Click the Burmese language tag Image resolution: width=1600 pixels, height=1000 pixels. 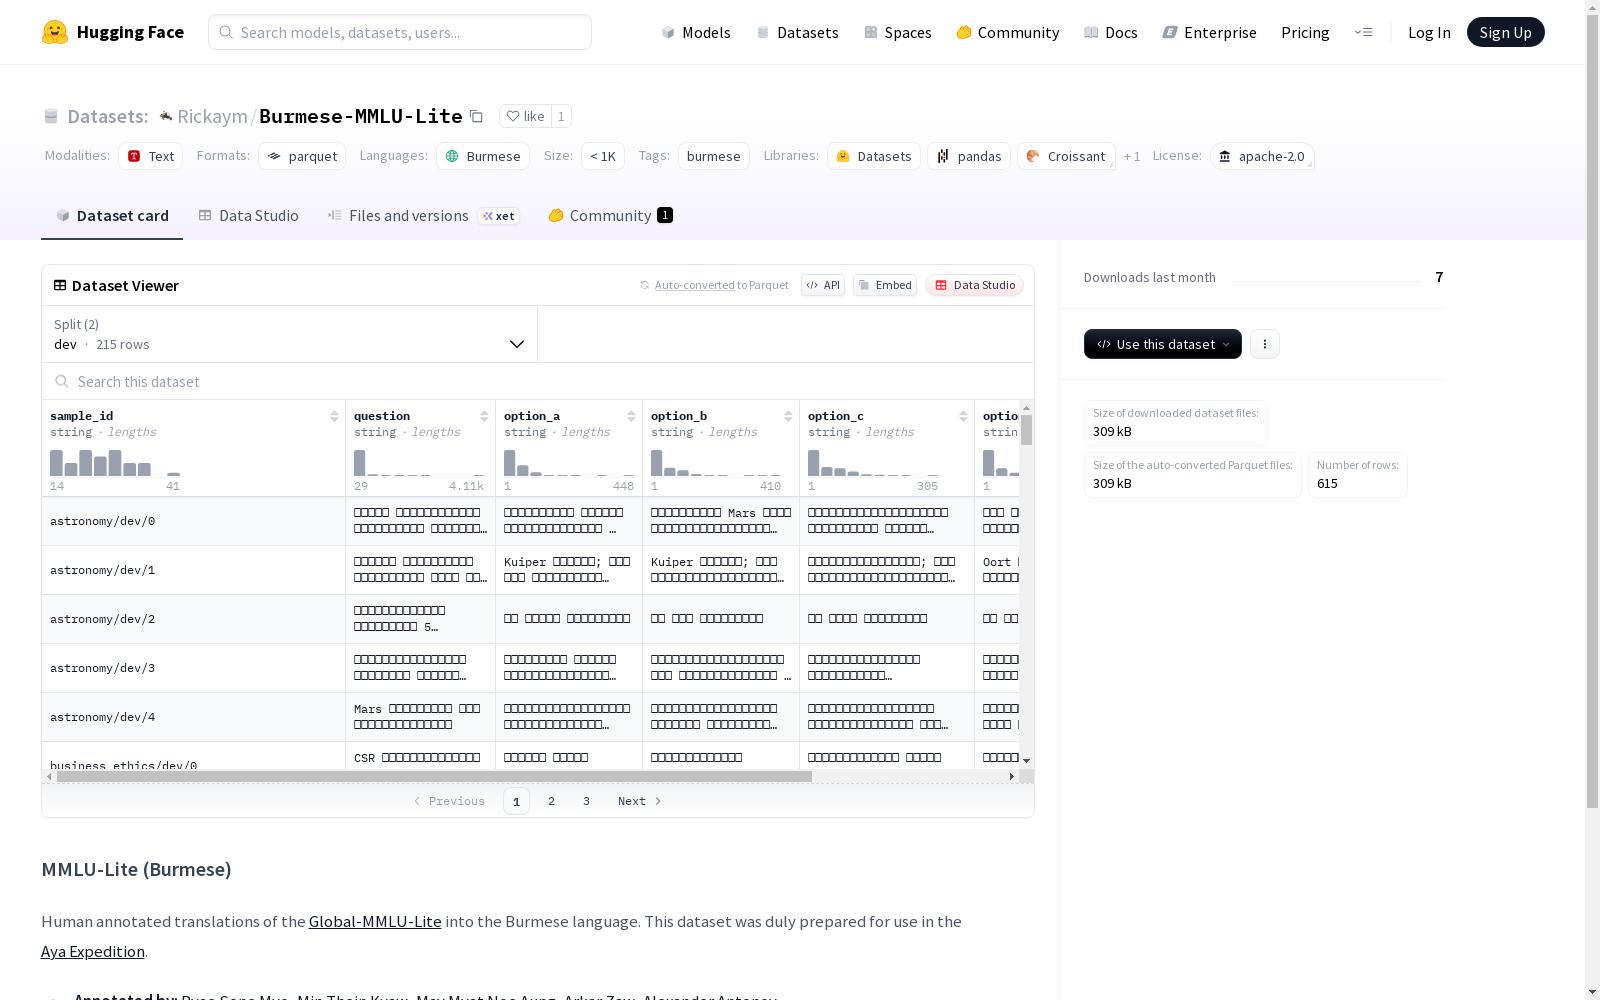[483, 156]
